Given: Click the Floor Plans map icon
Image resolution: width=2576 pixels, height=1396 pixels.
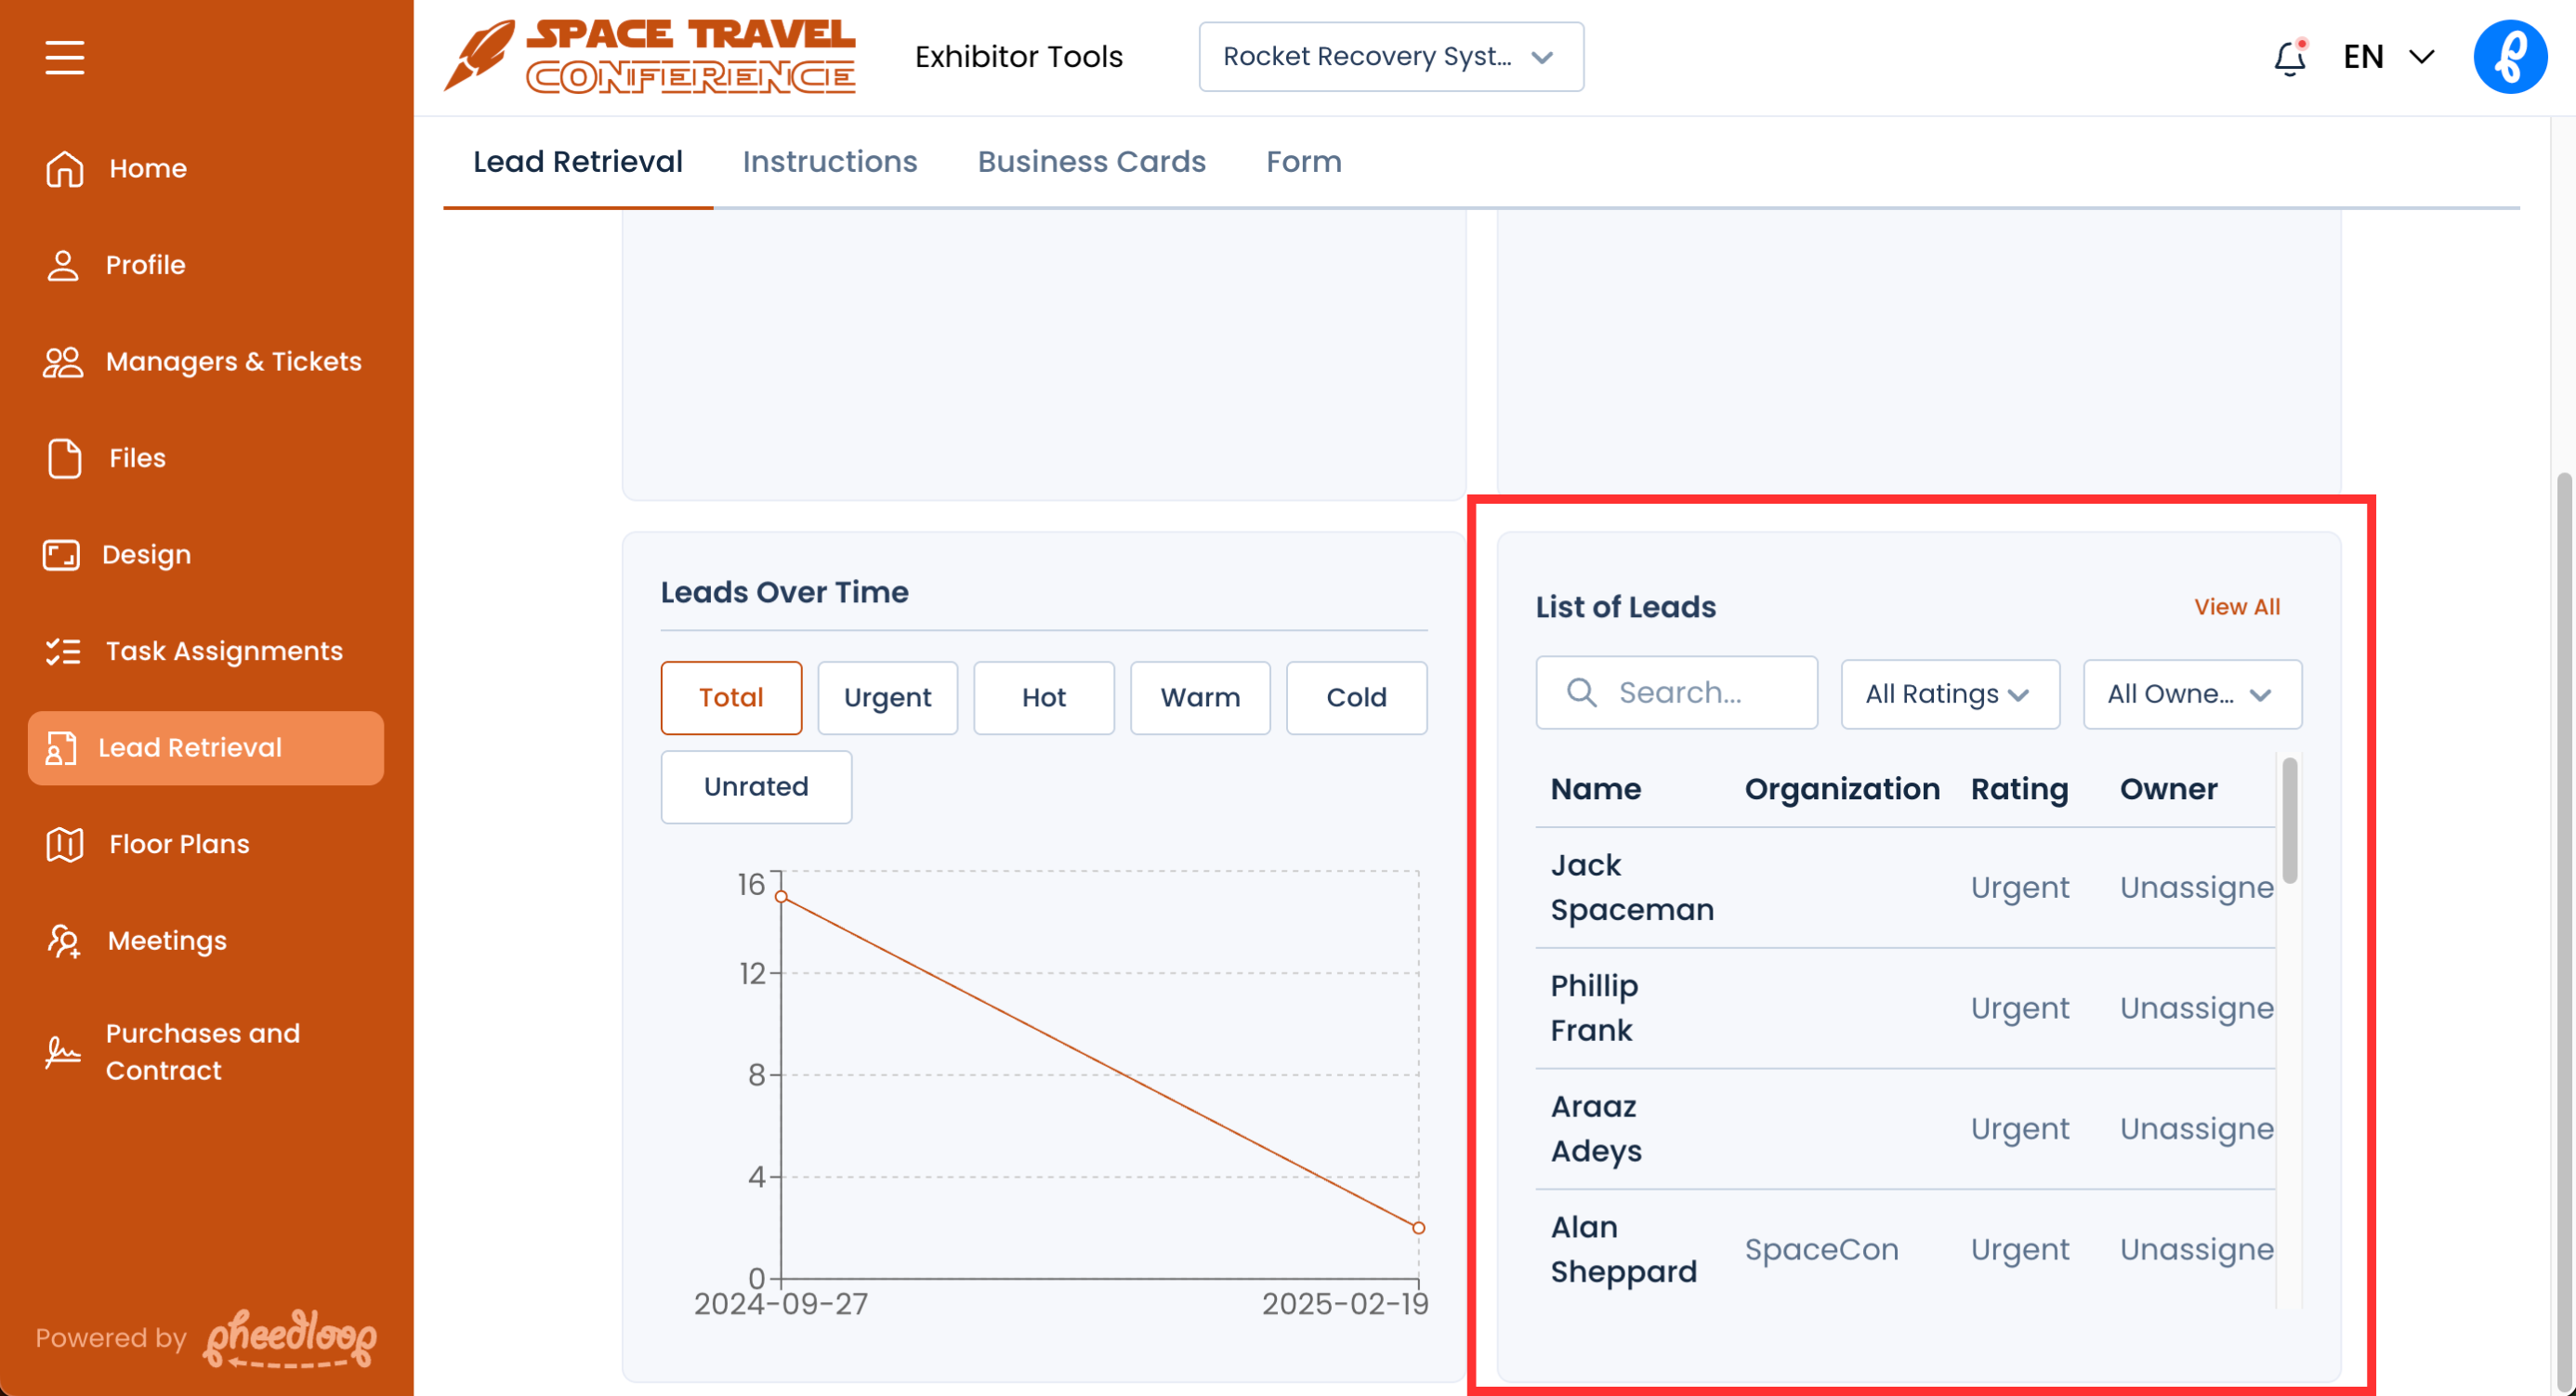Looking at the screenshot, I should click(x=65, y=844).
